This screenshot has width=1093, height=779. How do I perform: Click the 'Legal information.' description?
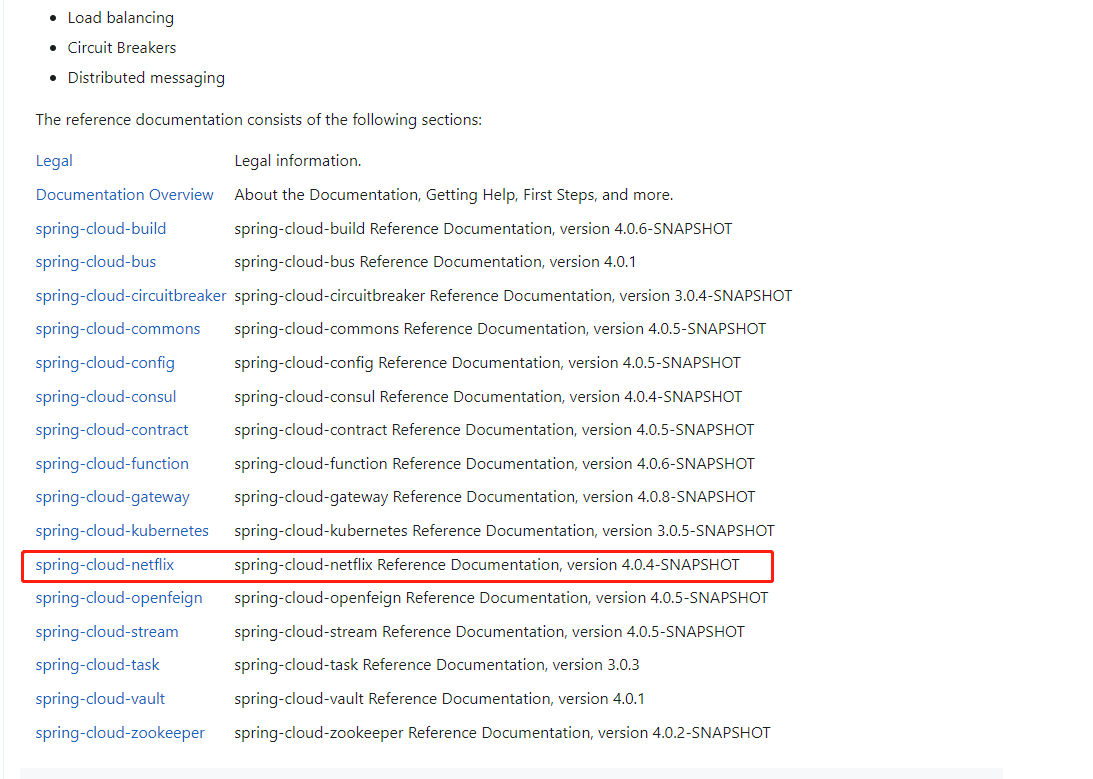tap(298, 161)
